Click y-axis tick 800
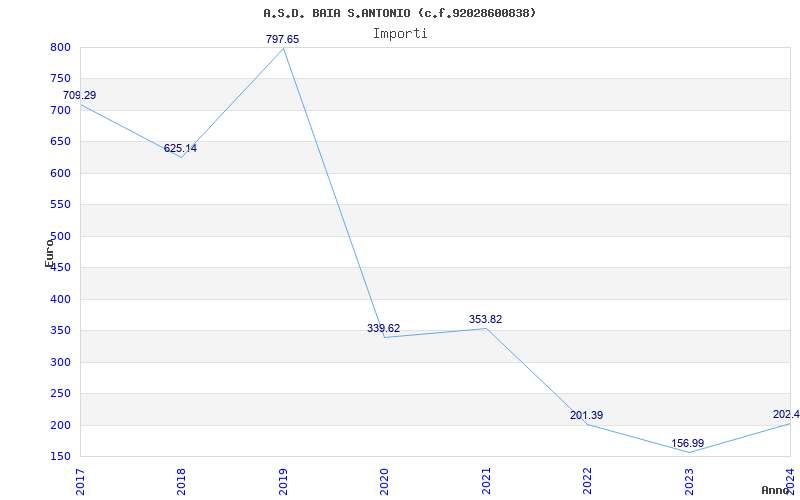Screen dimensions: 800x500 60,47
